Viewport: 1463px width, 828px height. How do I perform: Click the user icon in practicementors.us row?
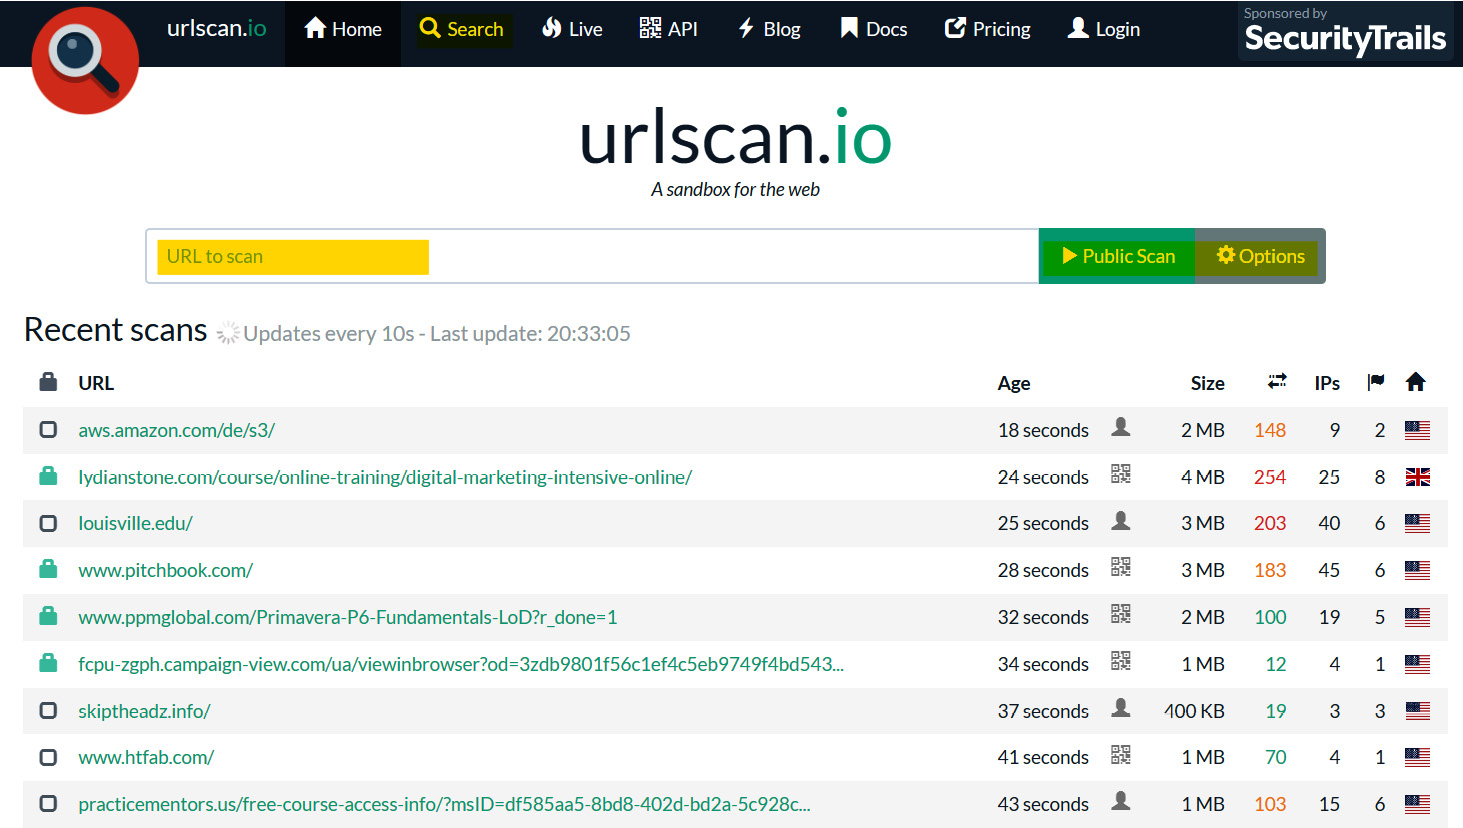pyautogui.click(x=1121, y=801)
